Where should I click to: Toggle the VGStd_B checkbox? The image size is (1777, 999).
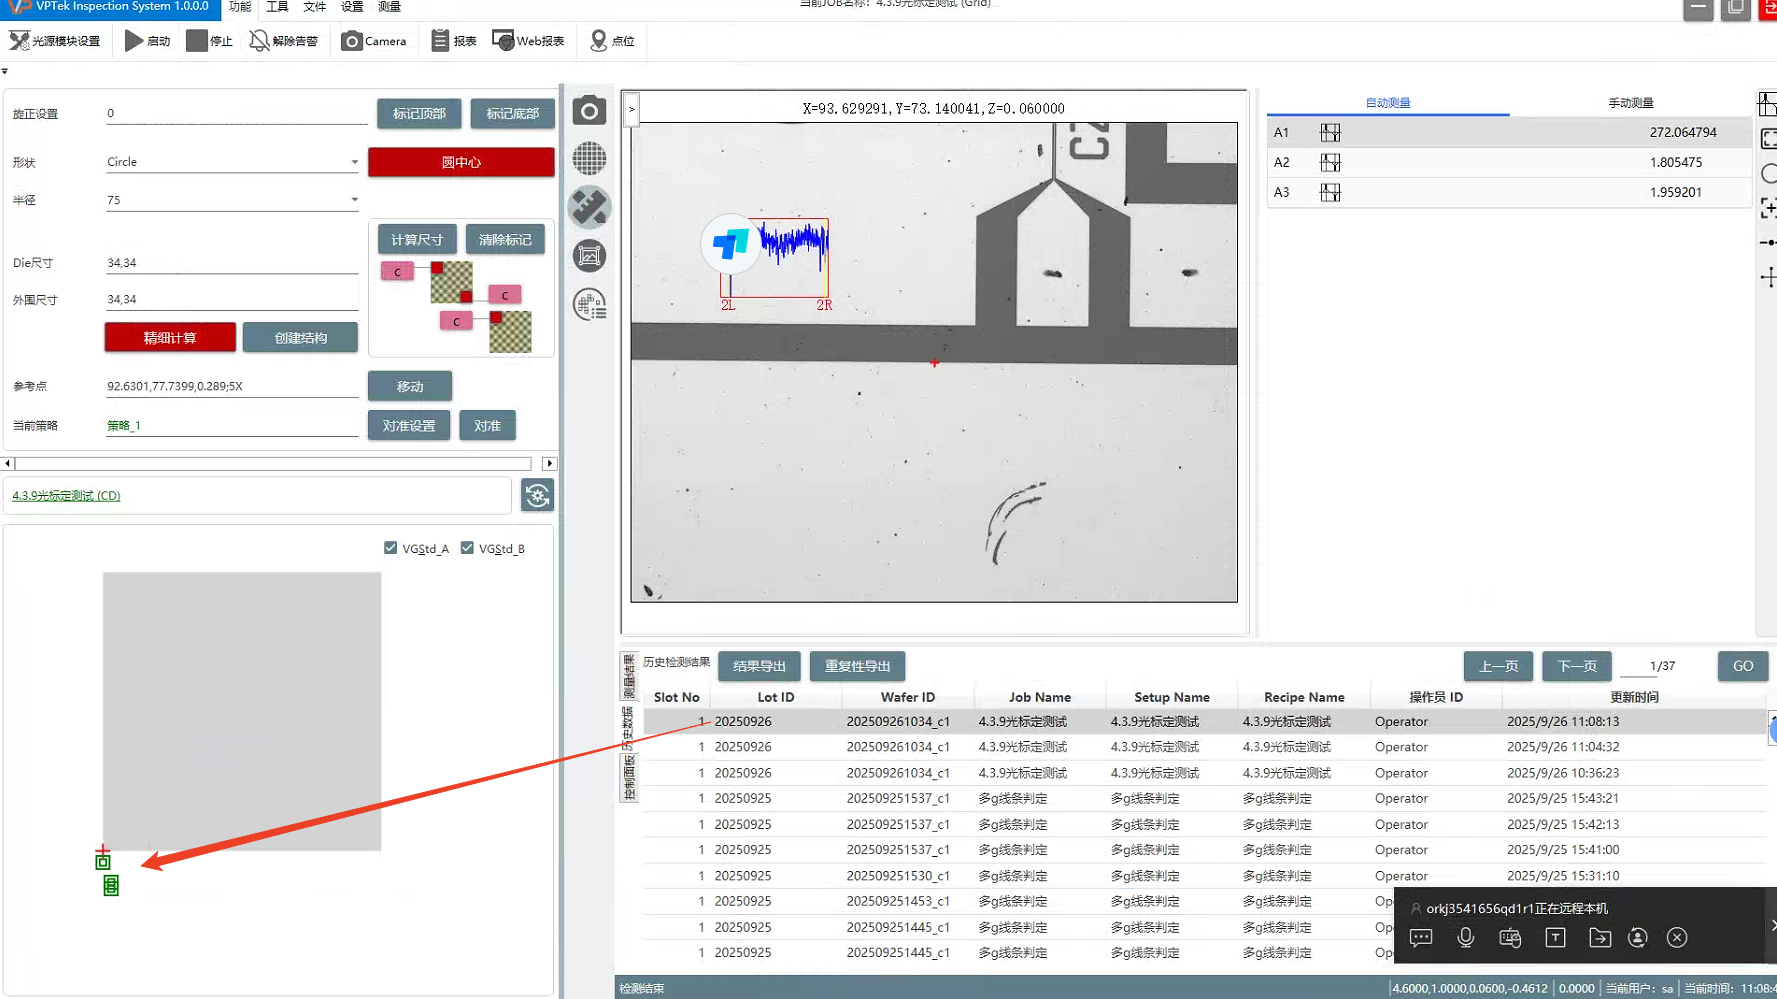click(467, 548)
